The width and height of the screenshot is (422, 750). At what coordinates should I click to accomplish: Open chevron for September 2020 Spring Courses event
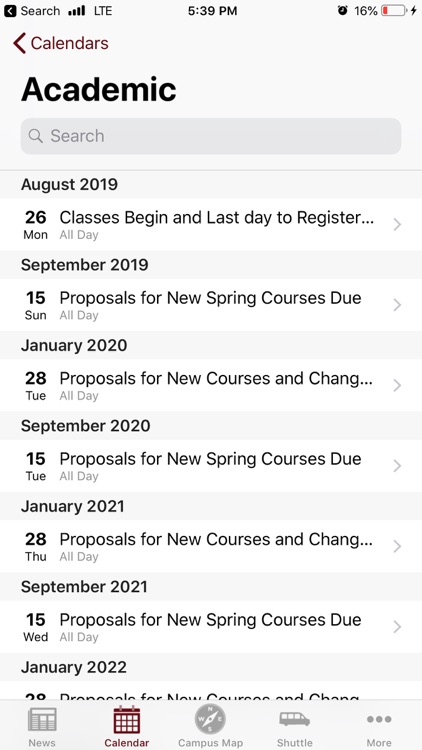(397, 465)
